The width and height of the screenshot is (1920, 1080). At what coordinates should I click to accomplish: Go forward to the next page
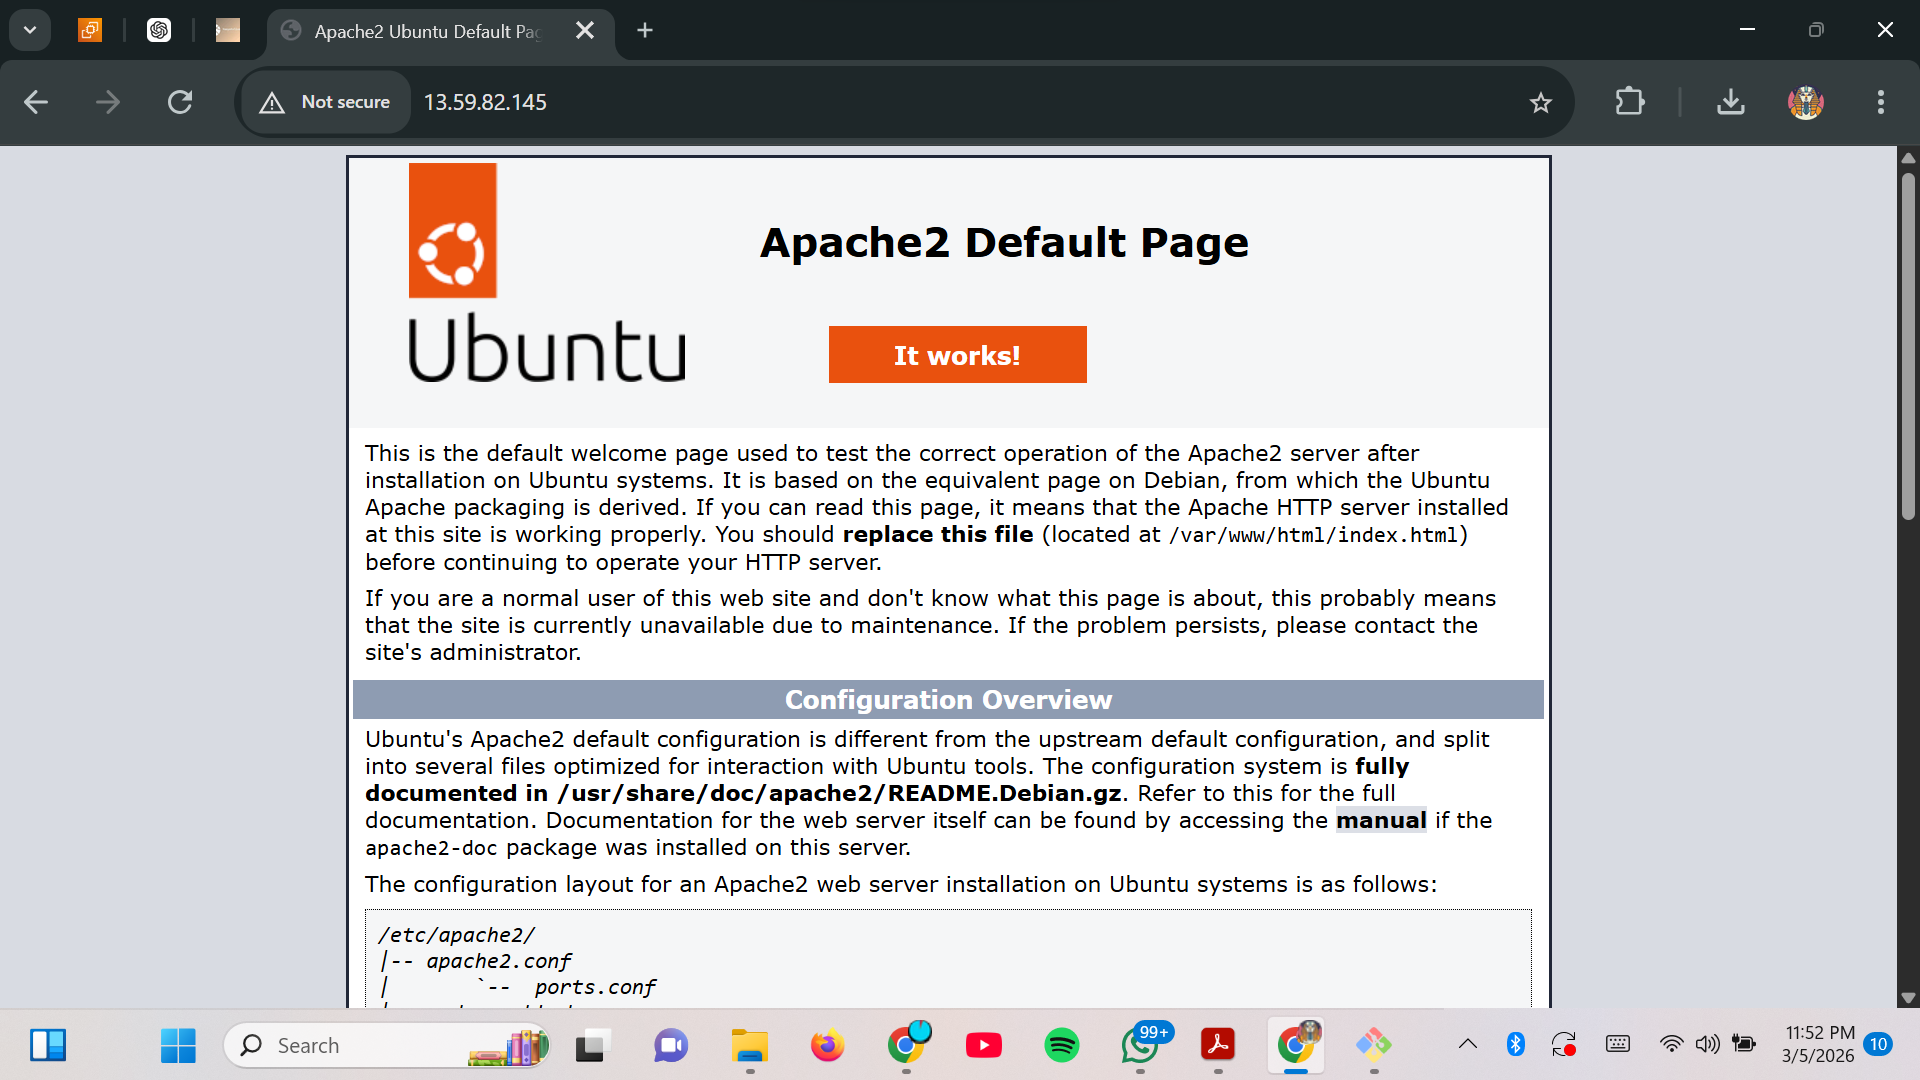coord(108,102)
